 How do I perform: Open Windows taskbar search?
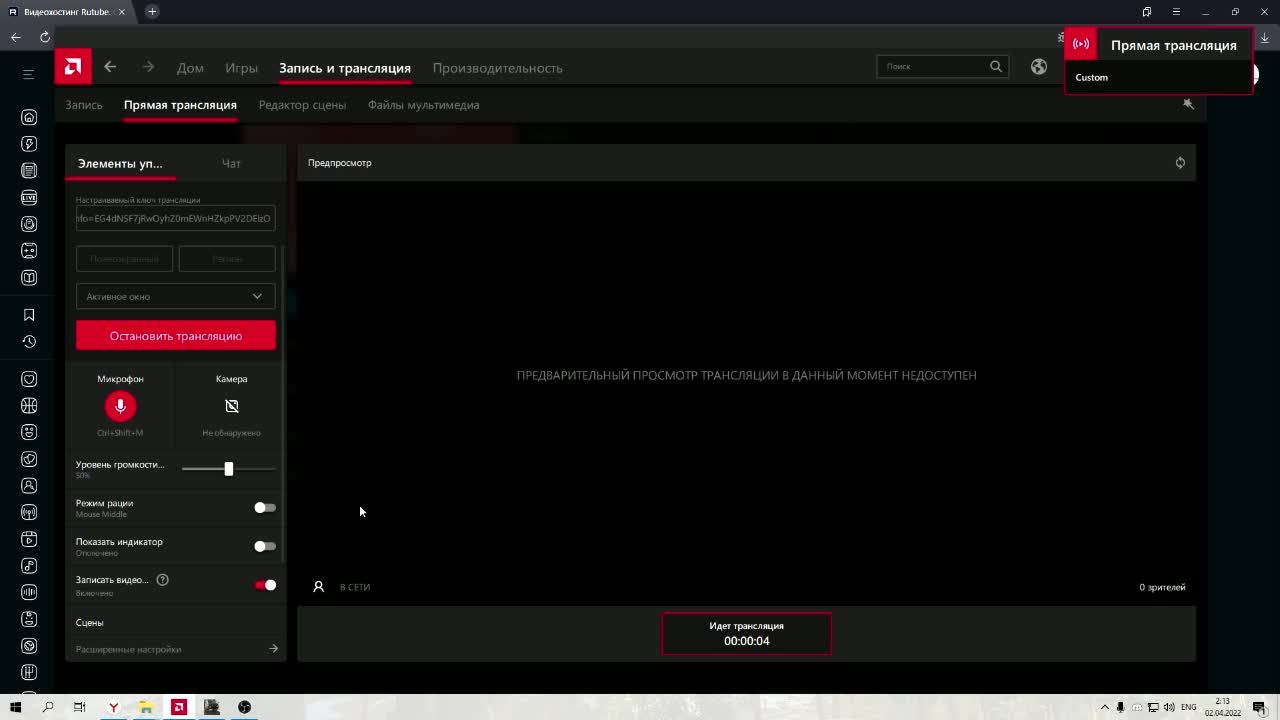click(x=47, y=707)
